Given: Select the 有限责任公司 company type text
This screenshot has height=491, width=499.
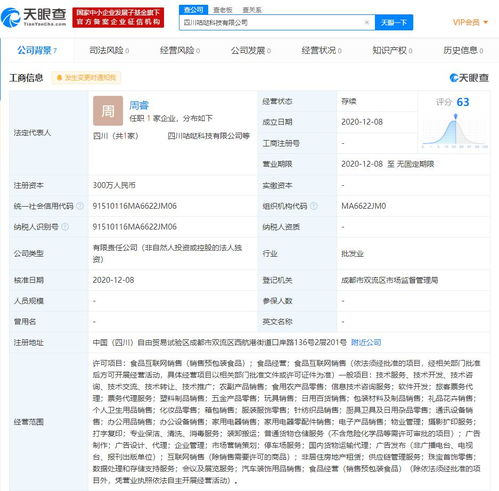Looking at the screenshot, I should point(167,253).
